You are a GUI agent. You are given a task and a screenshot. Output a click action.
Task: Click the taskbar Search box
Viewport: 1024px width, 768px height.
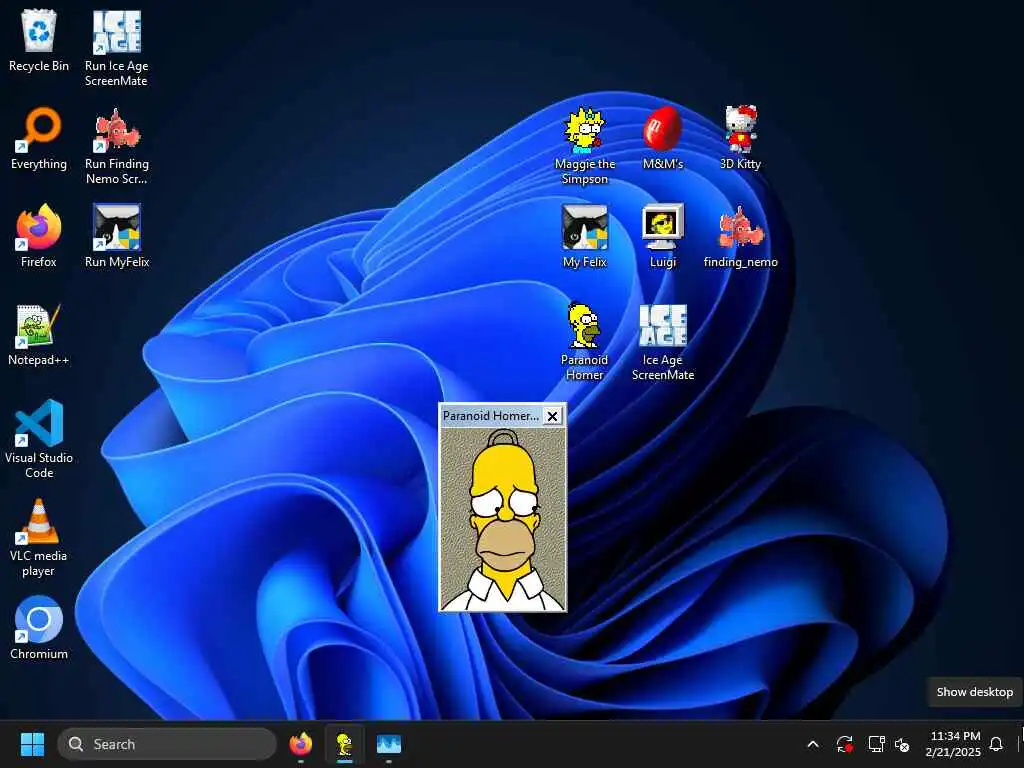tap(167, 744)
